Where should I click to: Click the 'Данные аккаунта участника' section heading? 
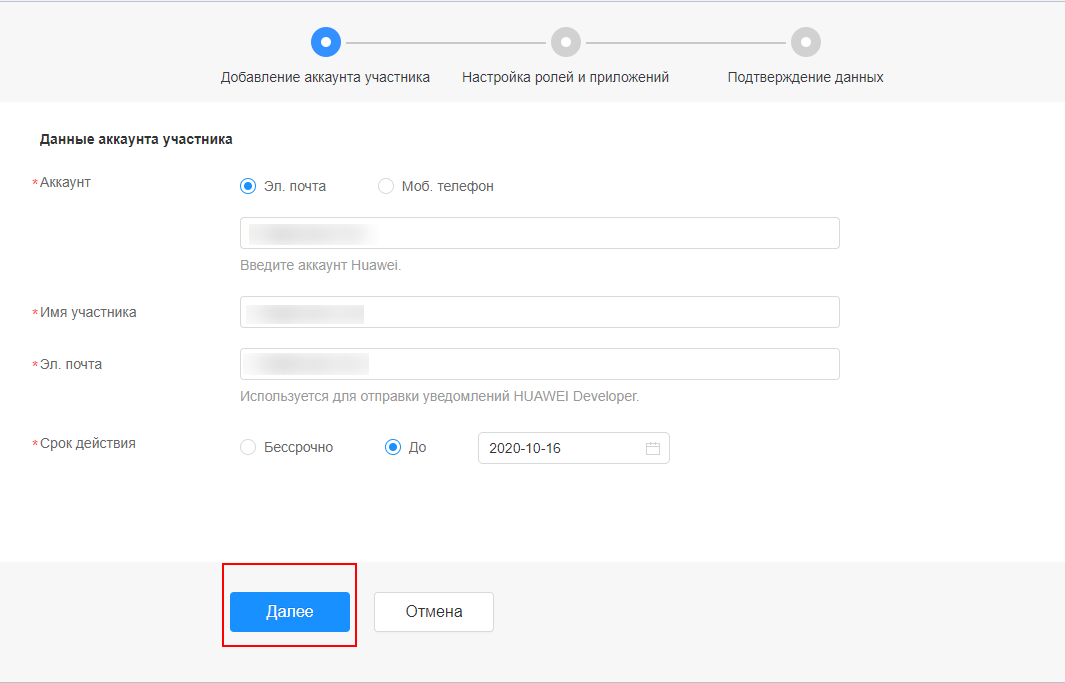tap(136, 139)
